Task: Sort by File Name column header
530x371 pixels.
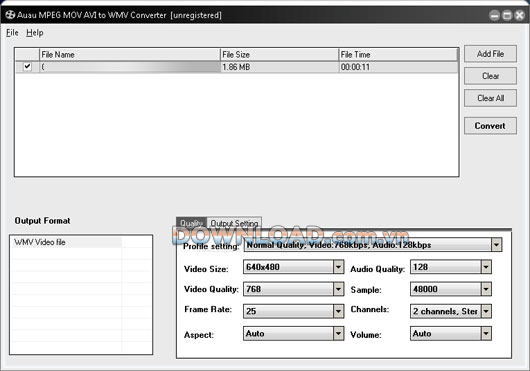Action: pyautogui.click(x=130, y=54)
